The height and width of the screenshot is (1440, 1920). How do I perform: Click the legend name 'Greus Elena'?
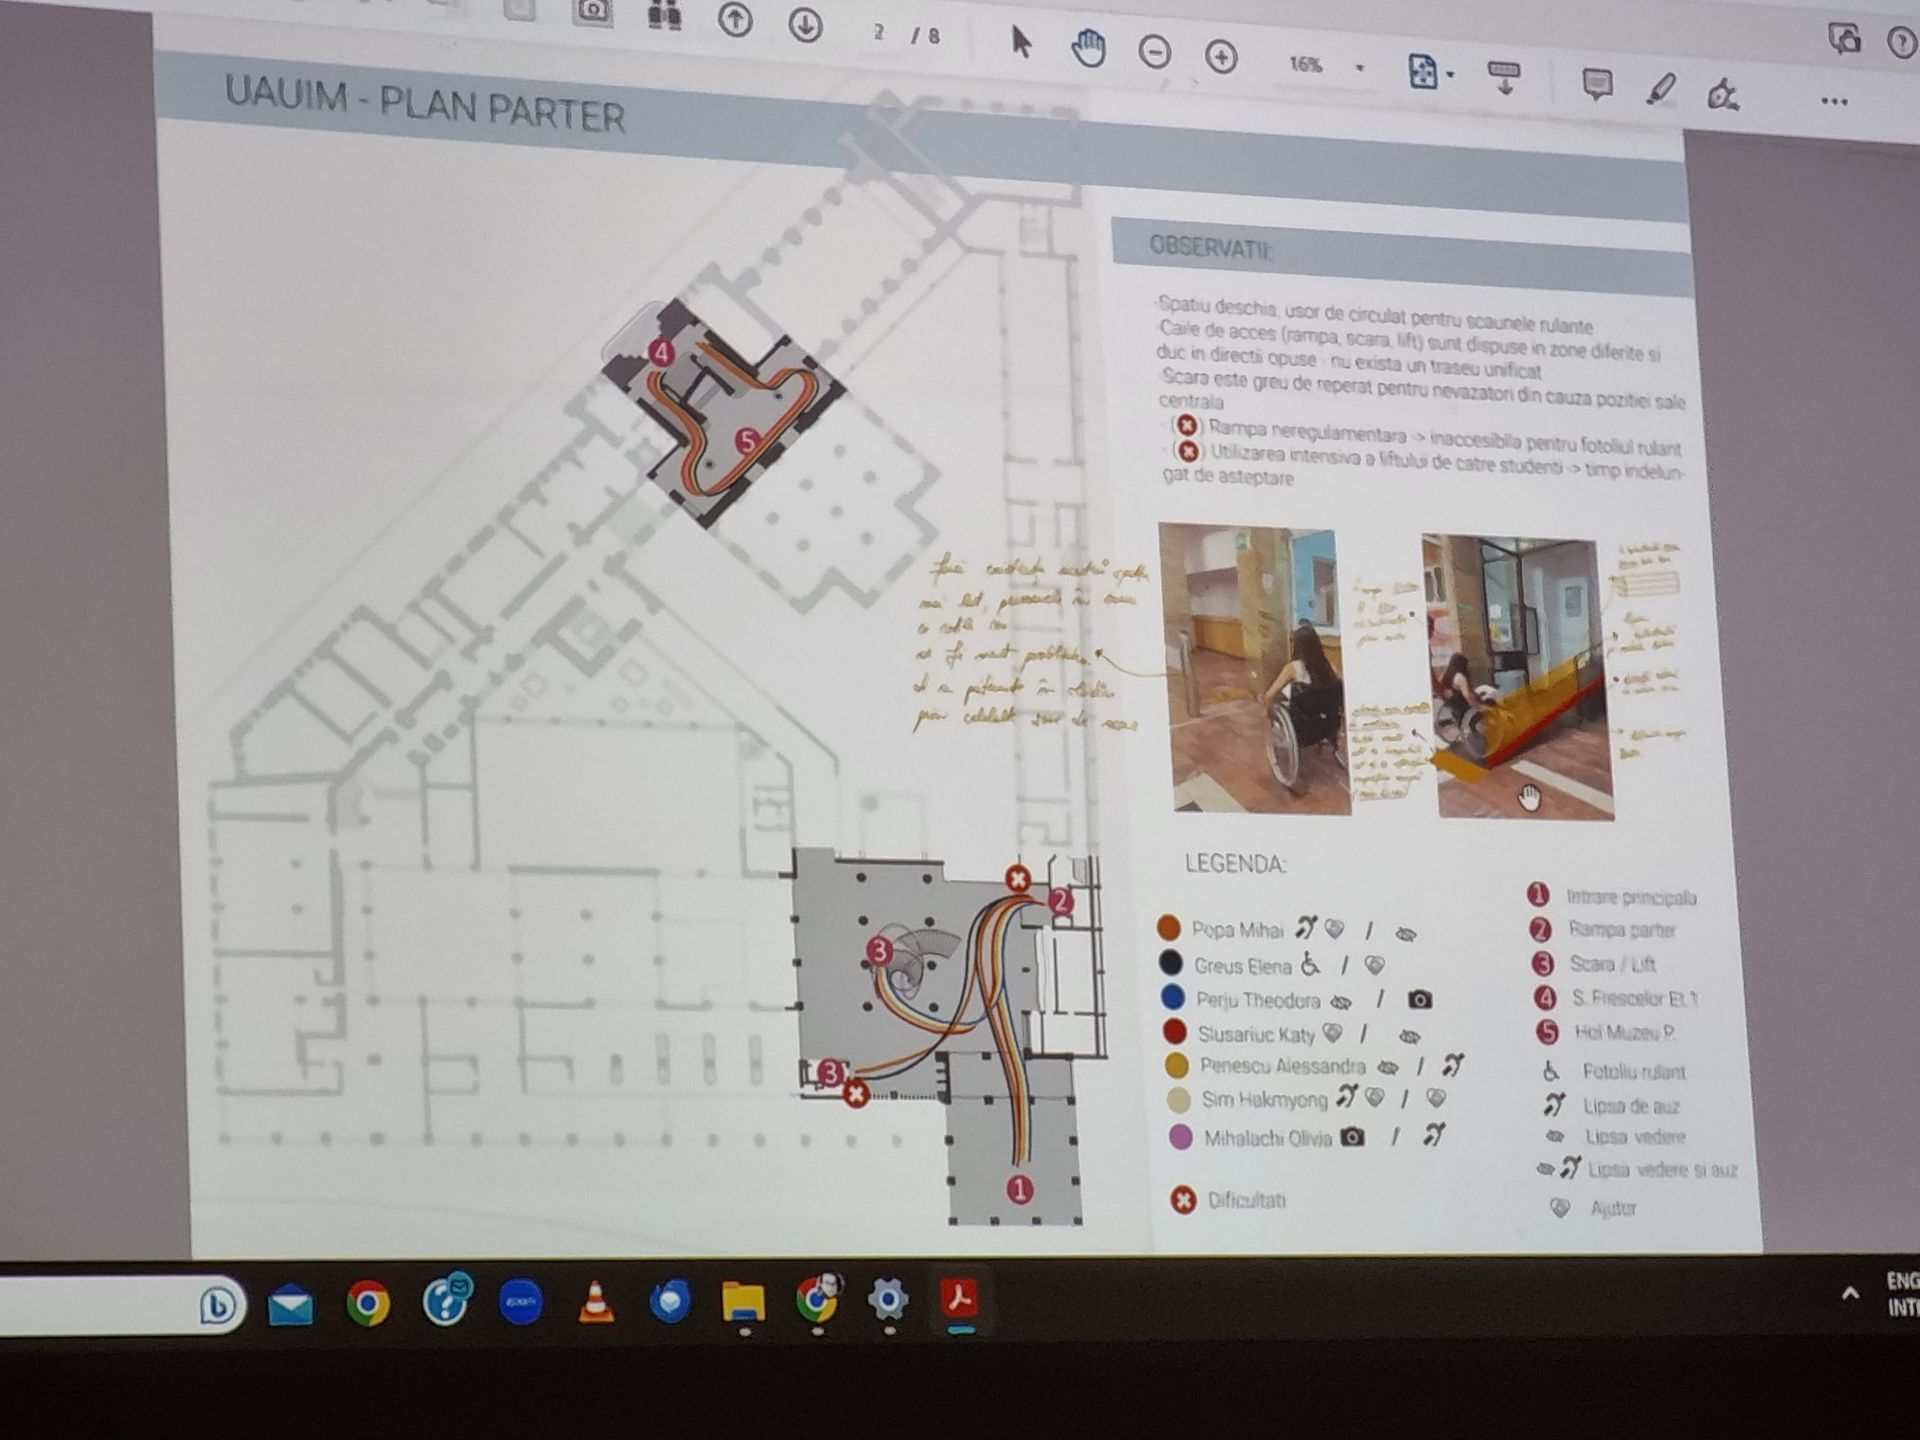(1242, 966)
